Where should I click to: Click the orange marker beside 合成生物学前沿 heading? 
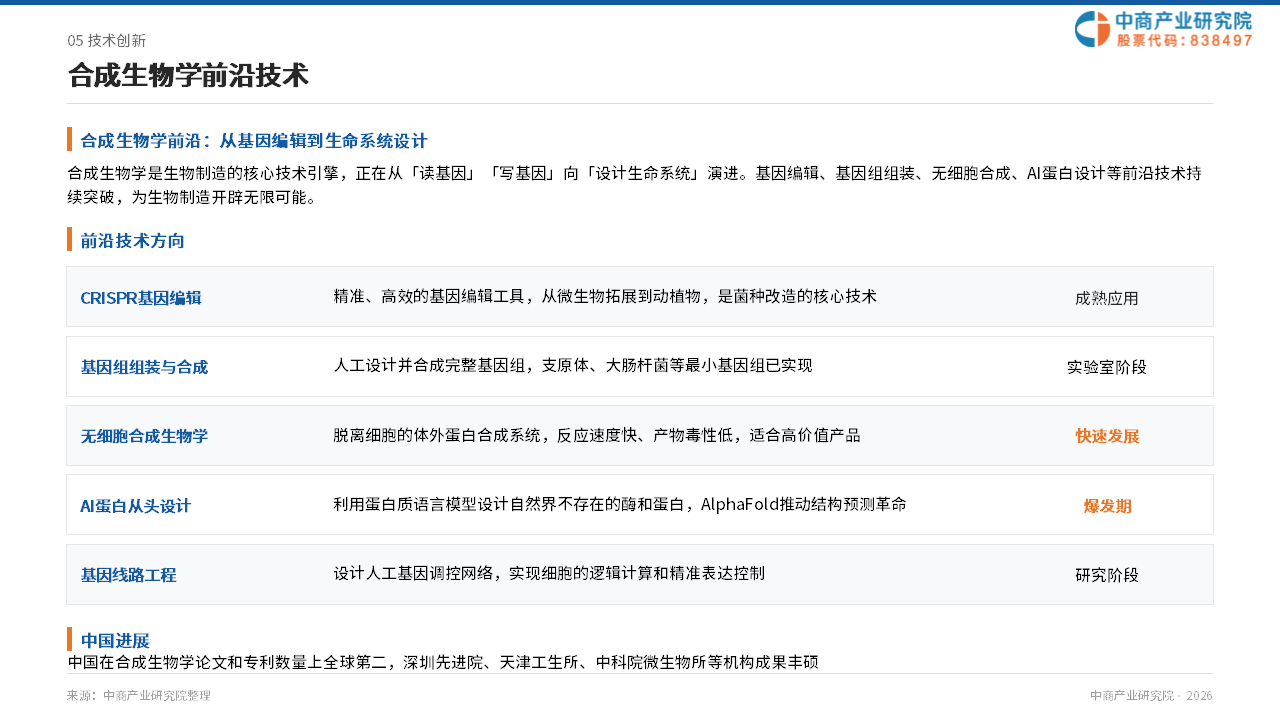69,139
